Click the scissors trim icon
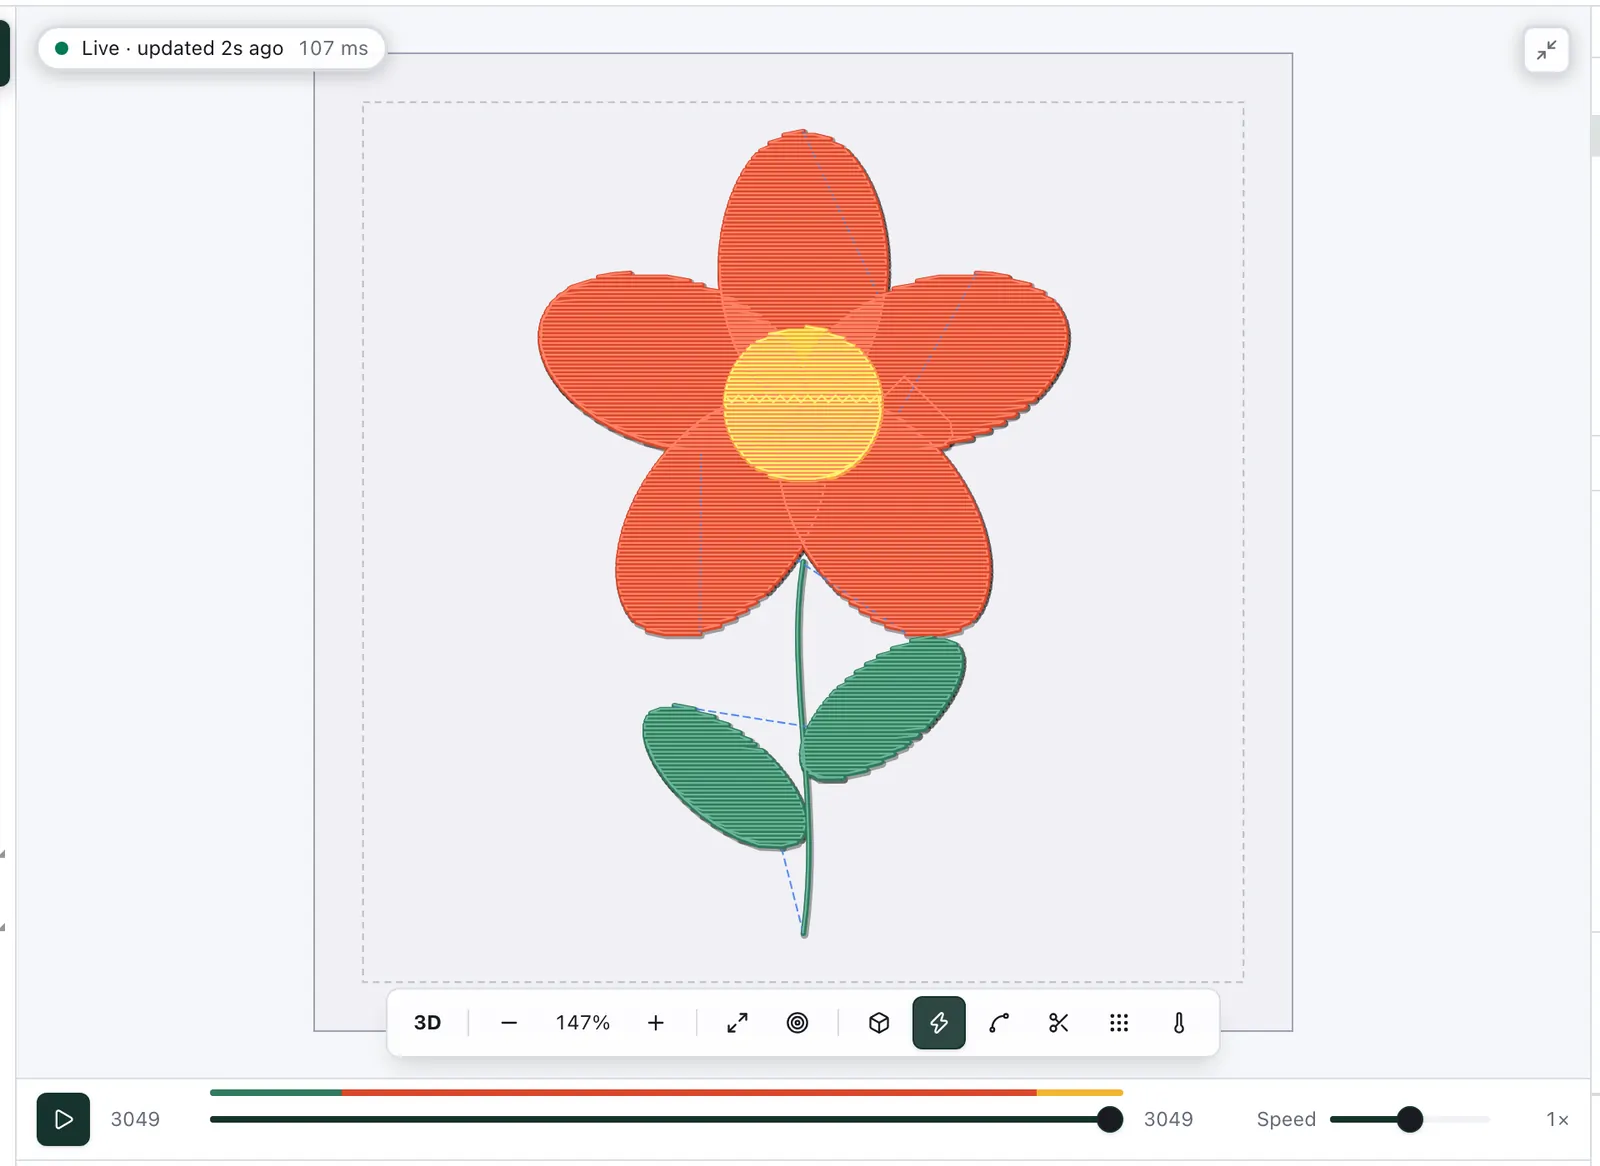Image resolution: width=1600 pixels, height=1166 pixels. [1059, 1022]
